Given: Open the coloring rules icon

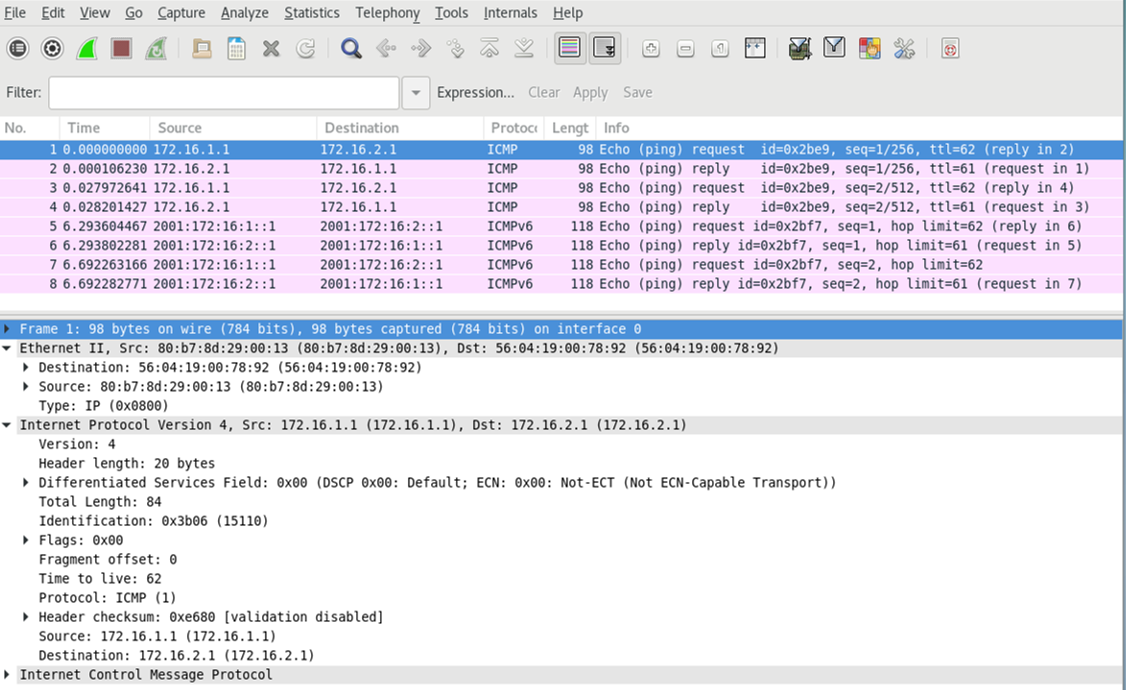Looking at the screenshot, I should click(x=869, y=48).
